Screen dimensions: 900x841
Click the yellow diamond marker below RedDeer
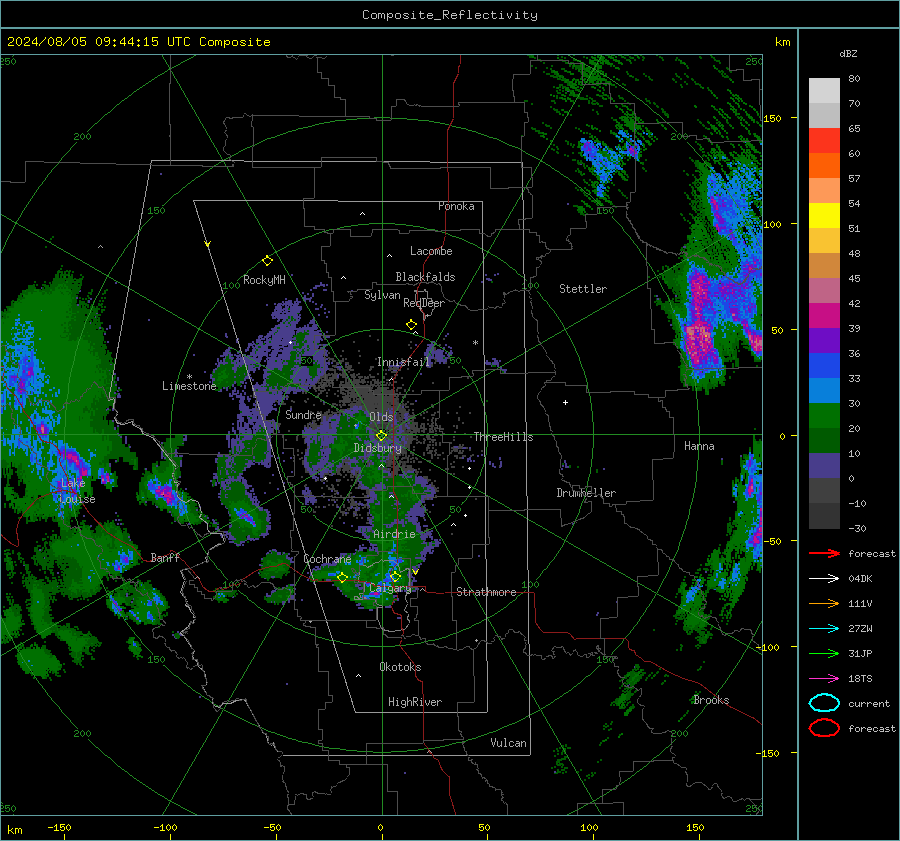pos(411,325)
